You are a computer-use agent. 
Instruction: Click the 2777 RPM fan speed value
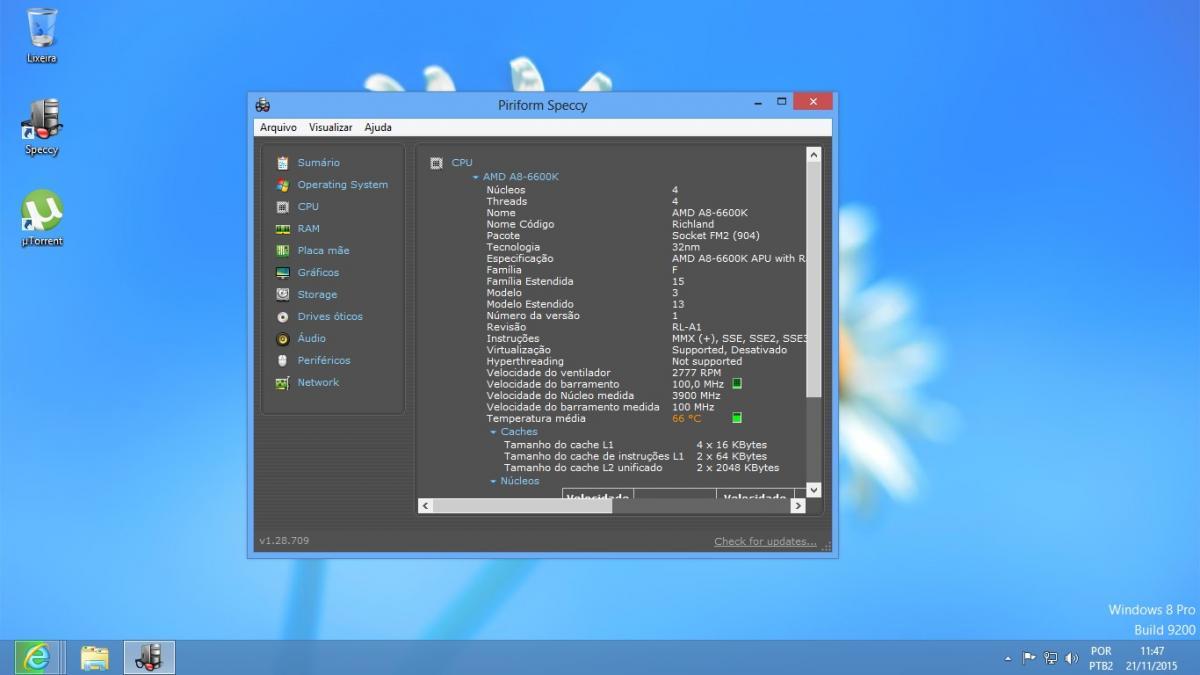click(x=696, y=373)
